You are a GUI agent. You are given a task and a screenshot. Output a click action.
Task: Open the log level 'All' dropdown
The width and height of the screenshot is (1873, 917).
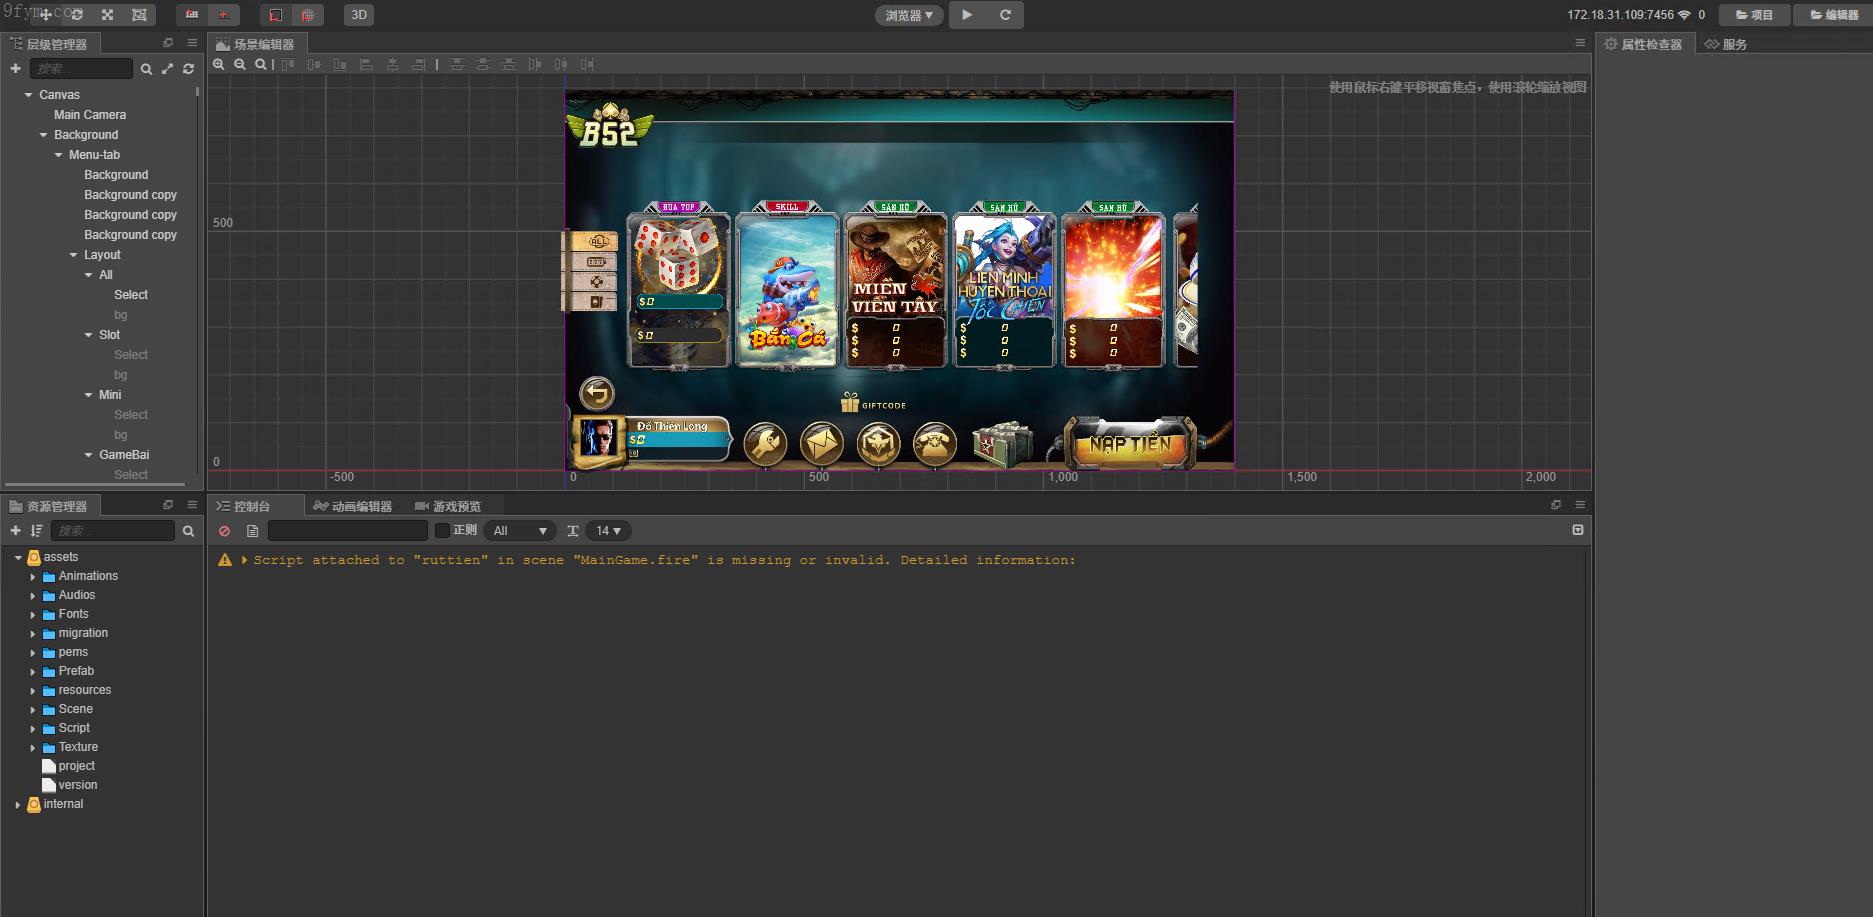click(x=520, y=531)
